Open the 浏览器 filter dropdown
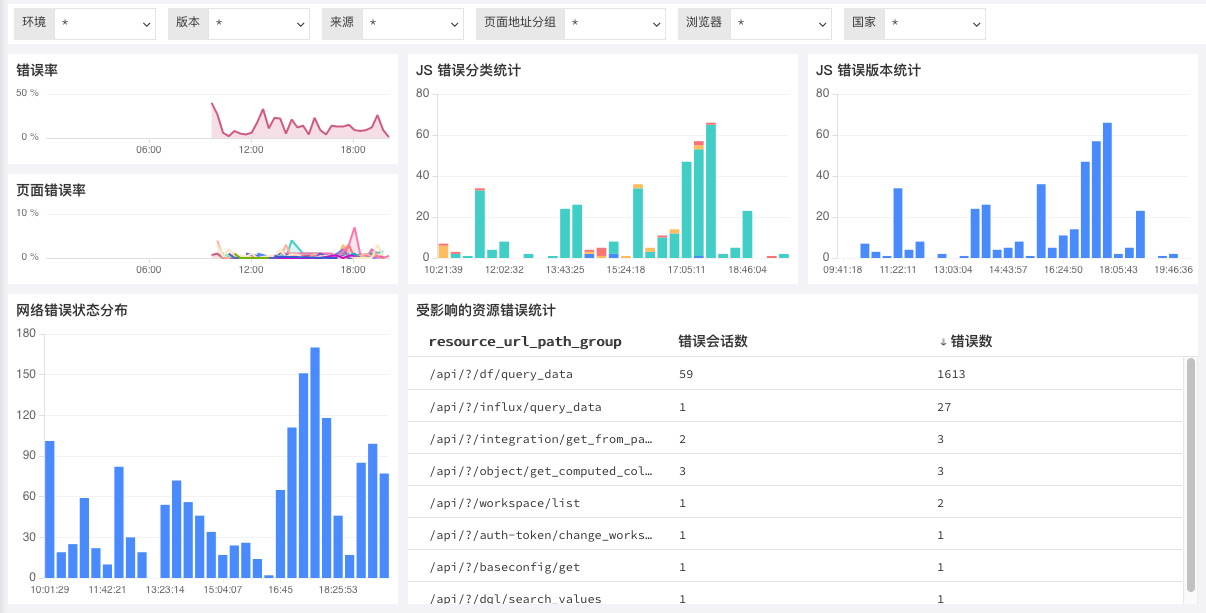This screenshot has width=1206, height=613. [780, 23]
